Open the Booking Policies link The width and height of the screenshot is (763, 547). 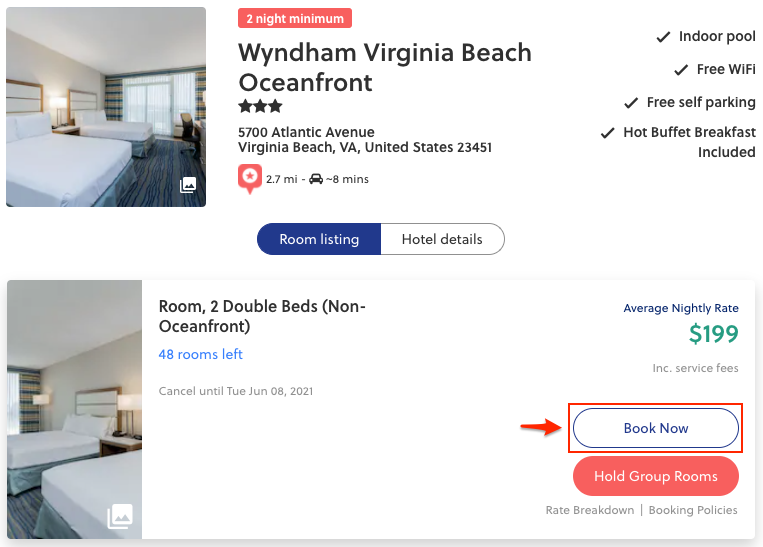(693, 510)
